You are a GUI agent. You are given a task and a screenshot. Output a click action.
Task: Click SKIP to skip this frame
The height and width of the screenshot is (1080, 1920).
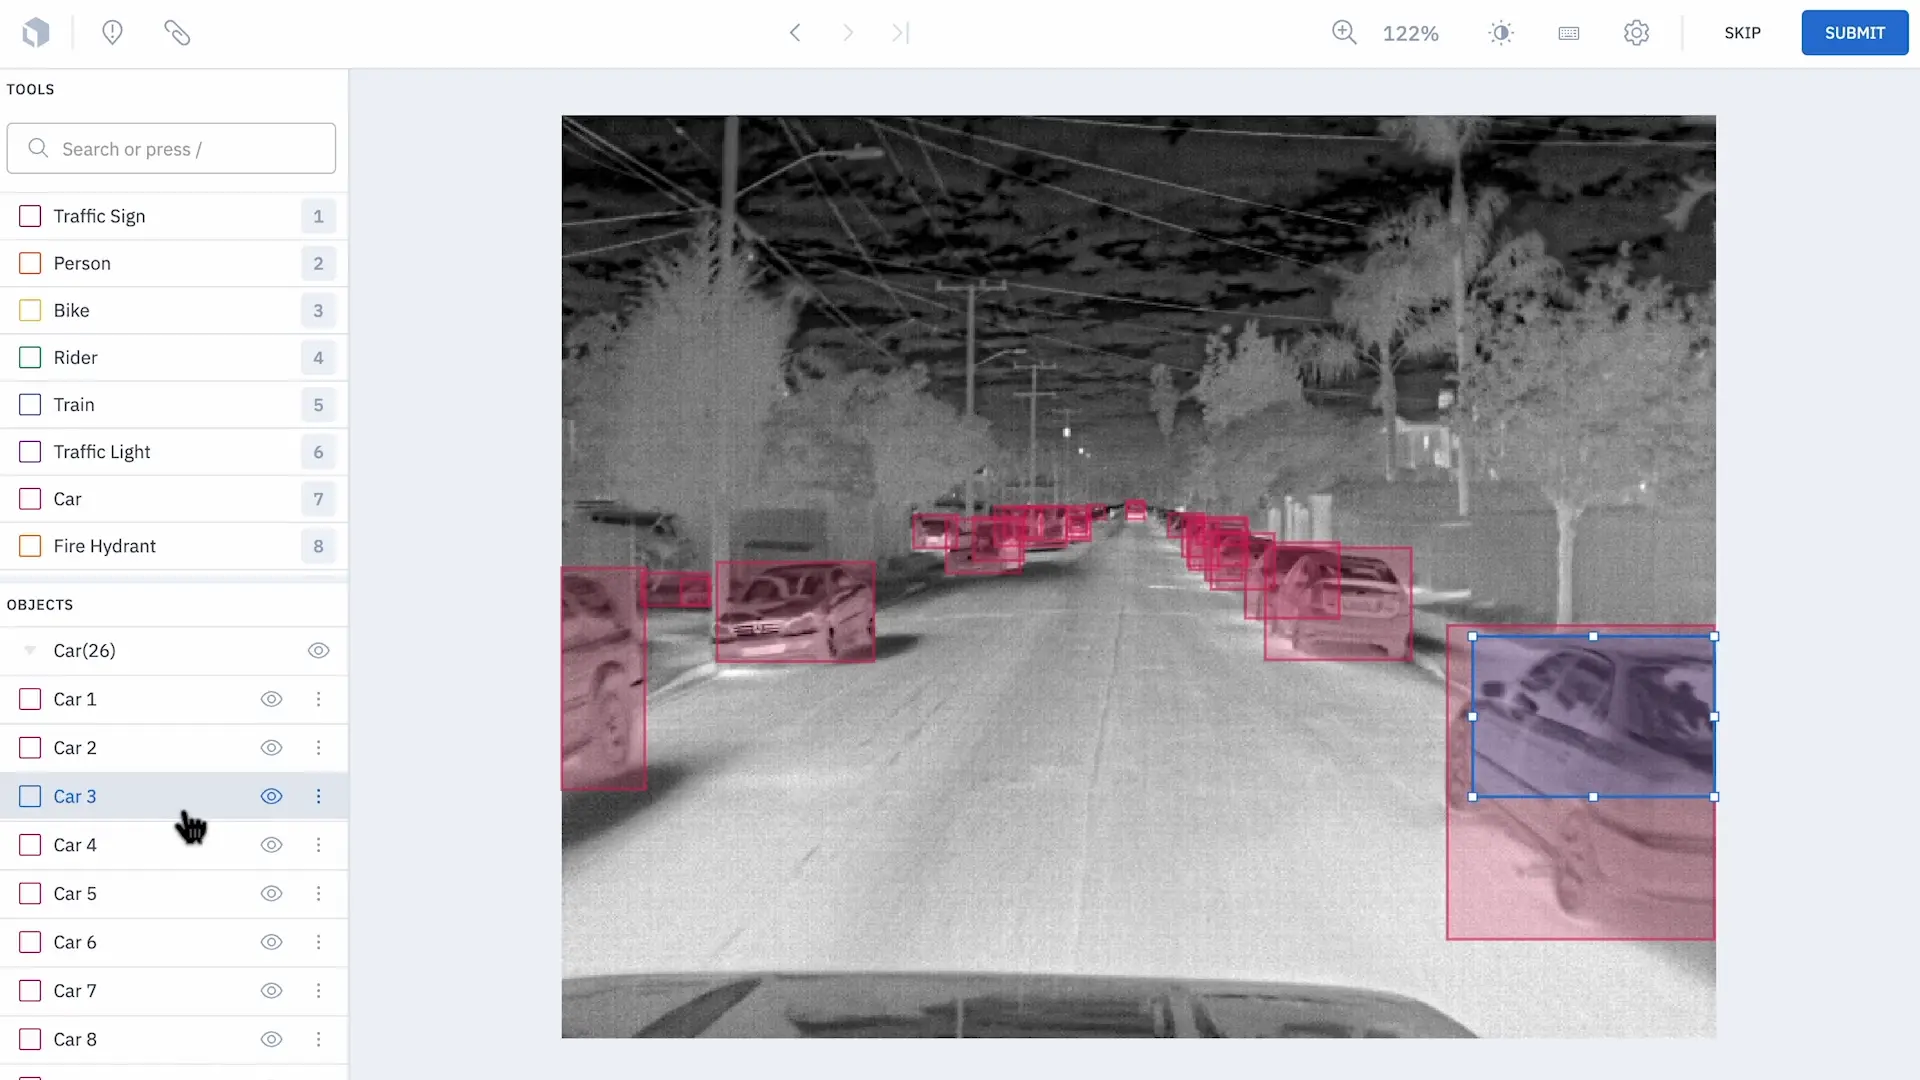point(1743,32)
